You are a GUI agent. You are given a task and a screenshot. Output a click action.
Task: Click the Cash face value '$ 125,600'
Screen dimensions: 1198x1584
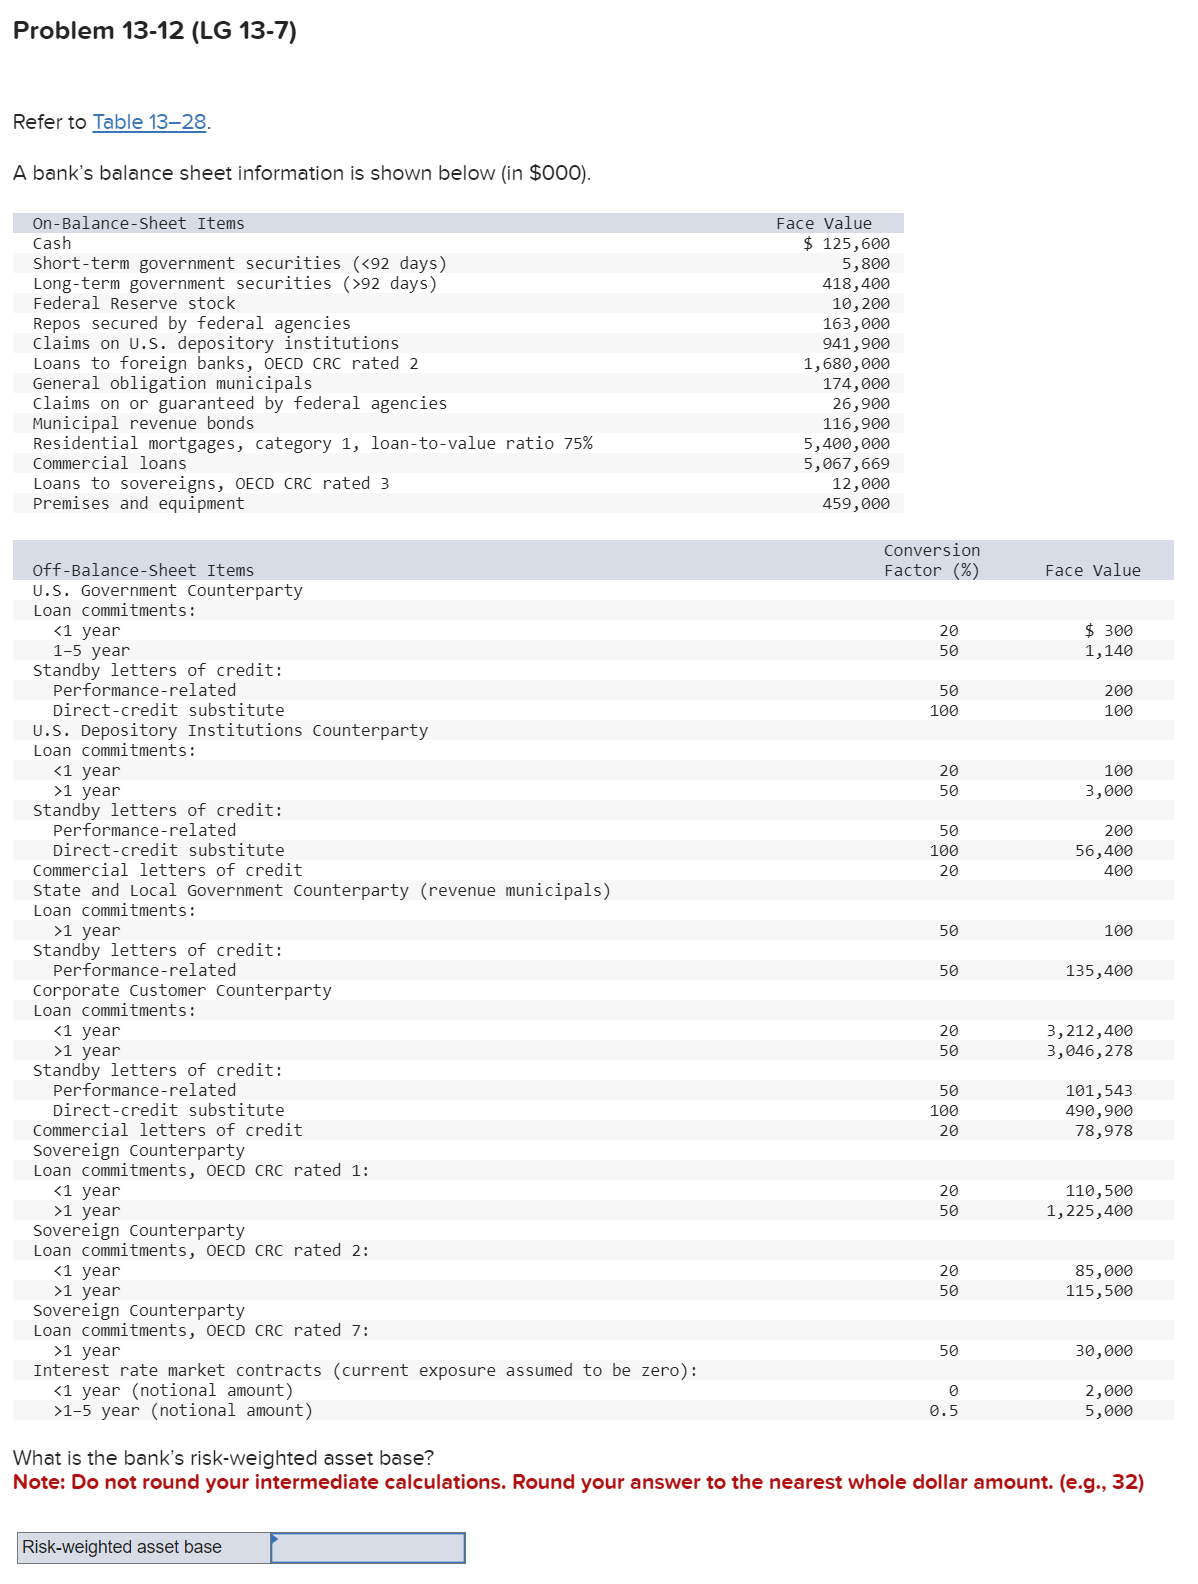(x=846, y=244)
